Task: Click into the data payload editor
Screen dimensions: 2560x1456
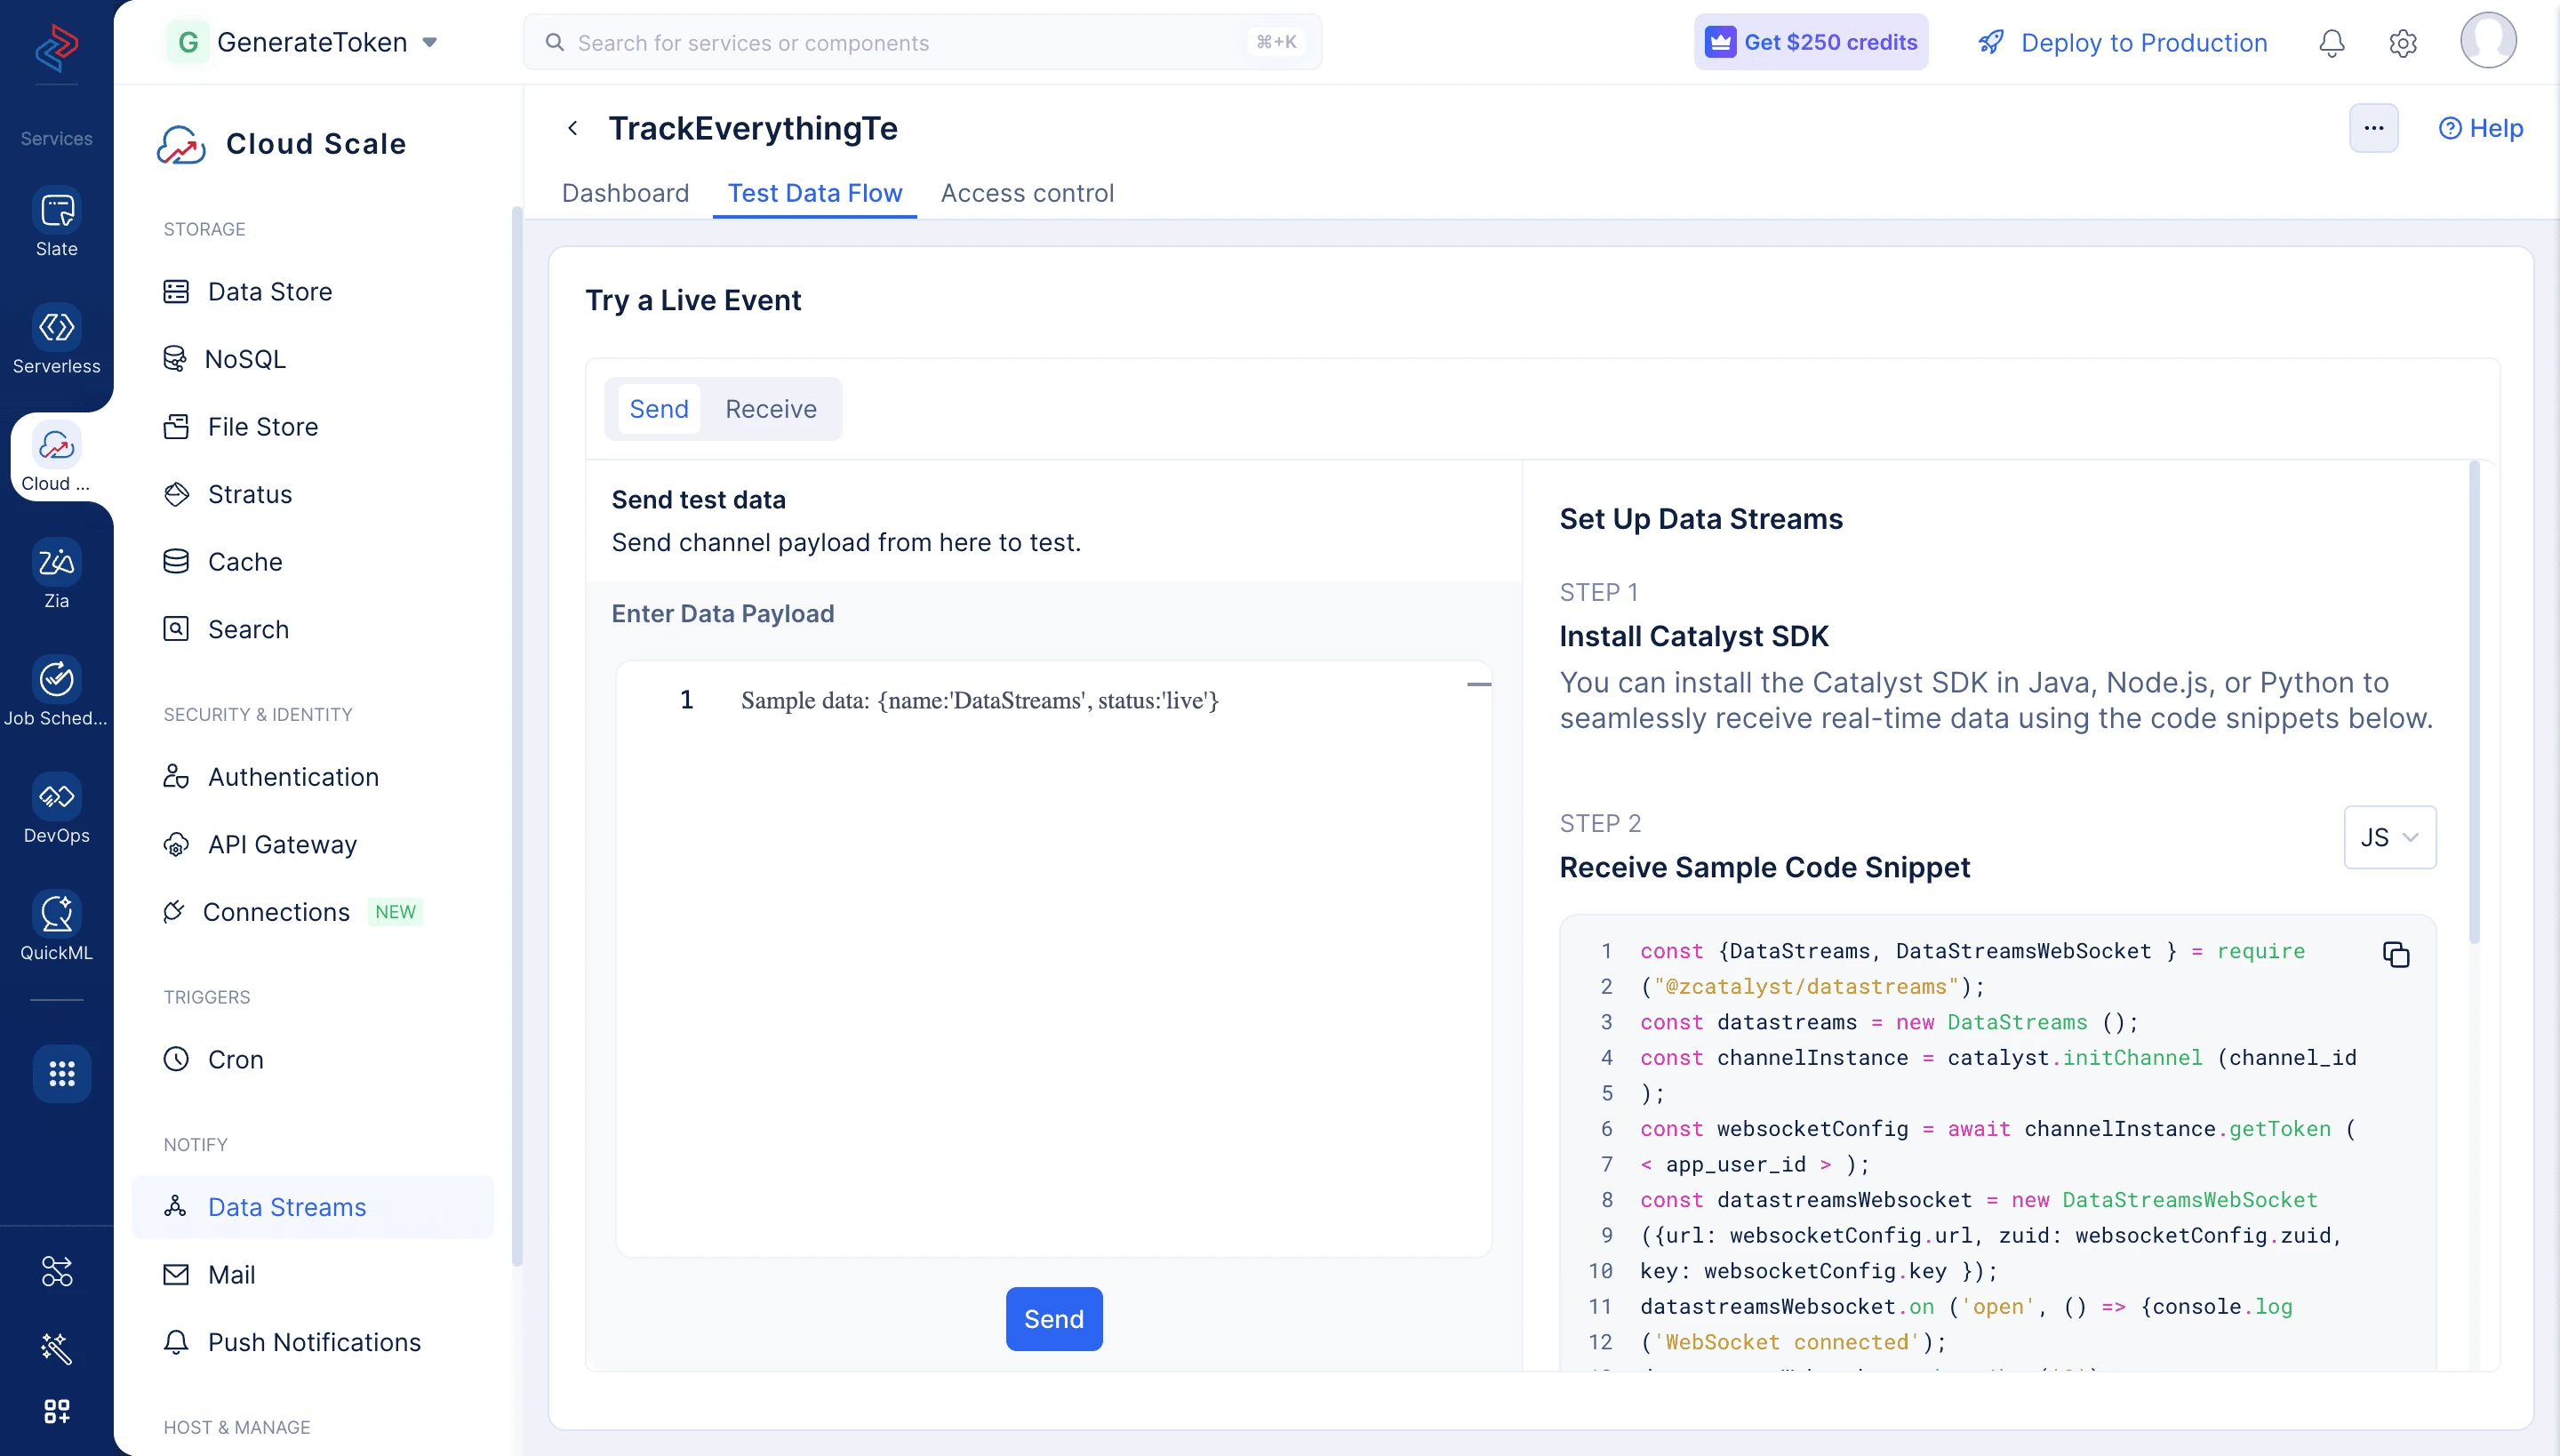Action: click(x=1053, y=958)
